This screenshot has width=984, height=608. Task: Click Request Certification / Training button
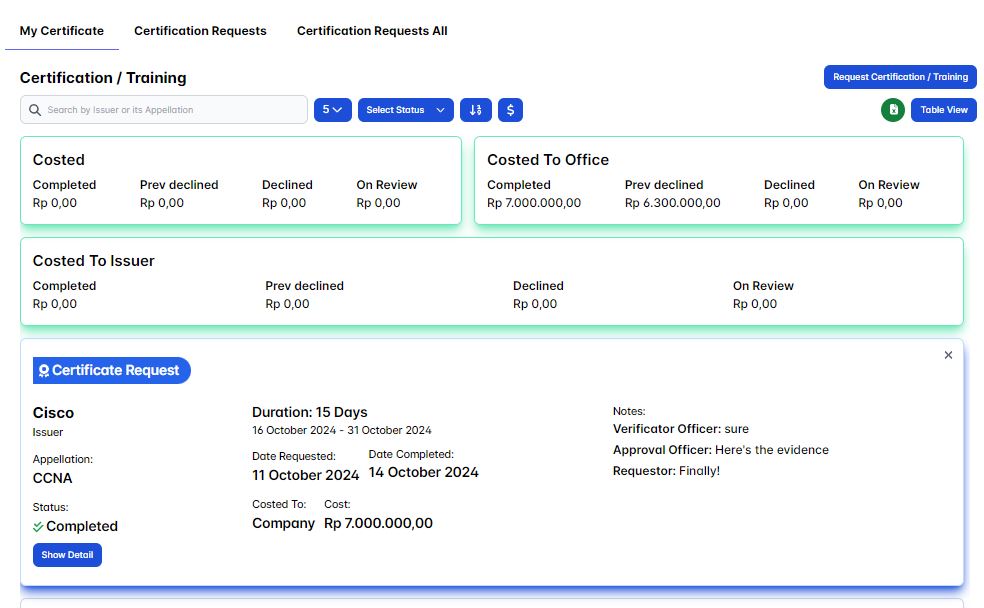(x=900, y=77)
